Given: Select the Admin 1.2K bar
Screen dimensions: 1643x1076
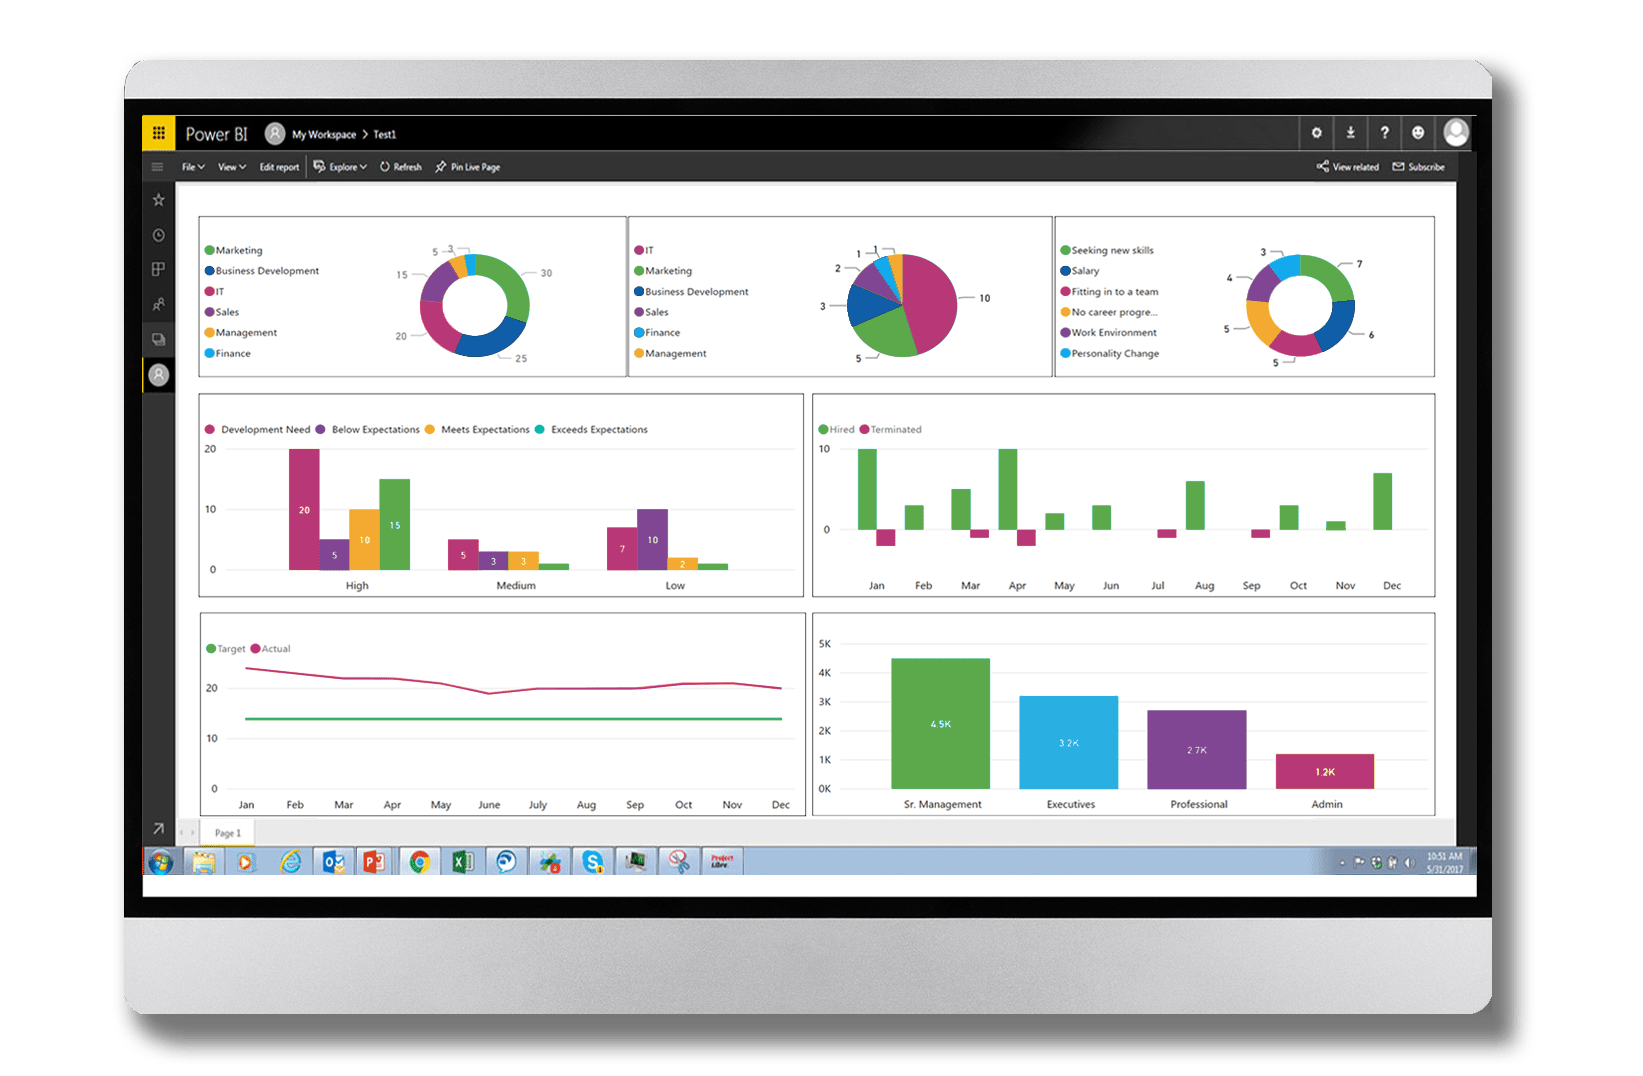Looking at the screenshot, I should tap(1324, 771).
